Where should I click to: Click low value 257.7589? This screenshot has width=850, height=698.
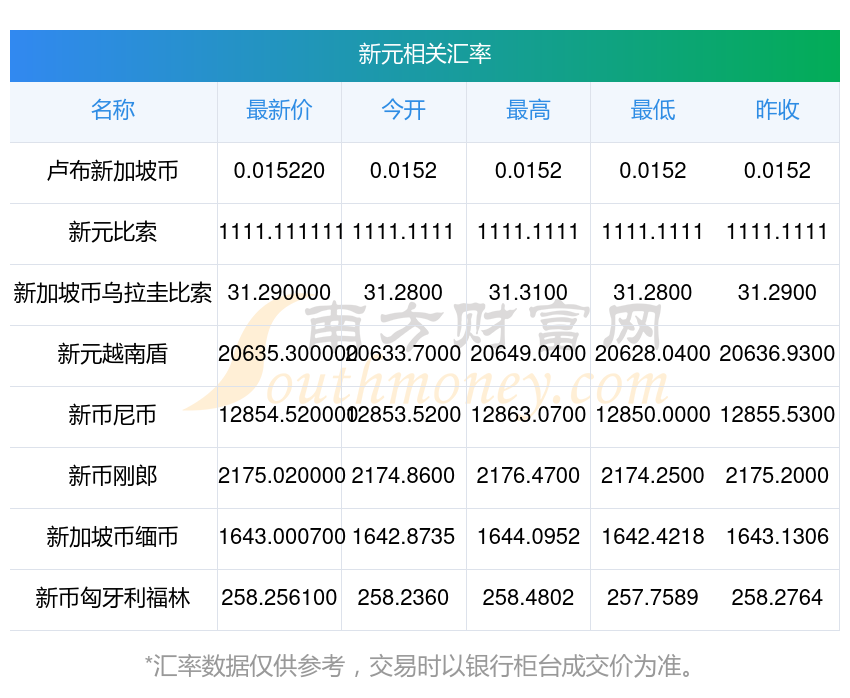tap(653, 598)
